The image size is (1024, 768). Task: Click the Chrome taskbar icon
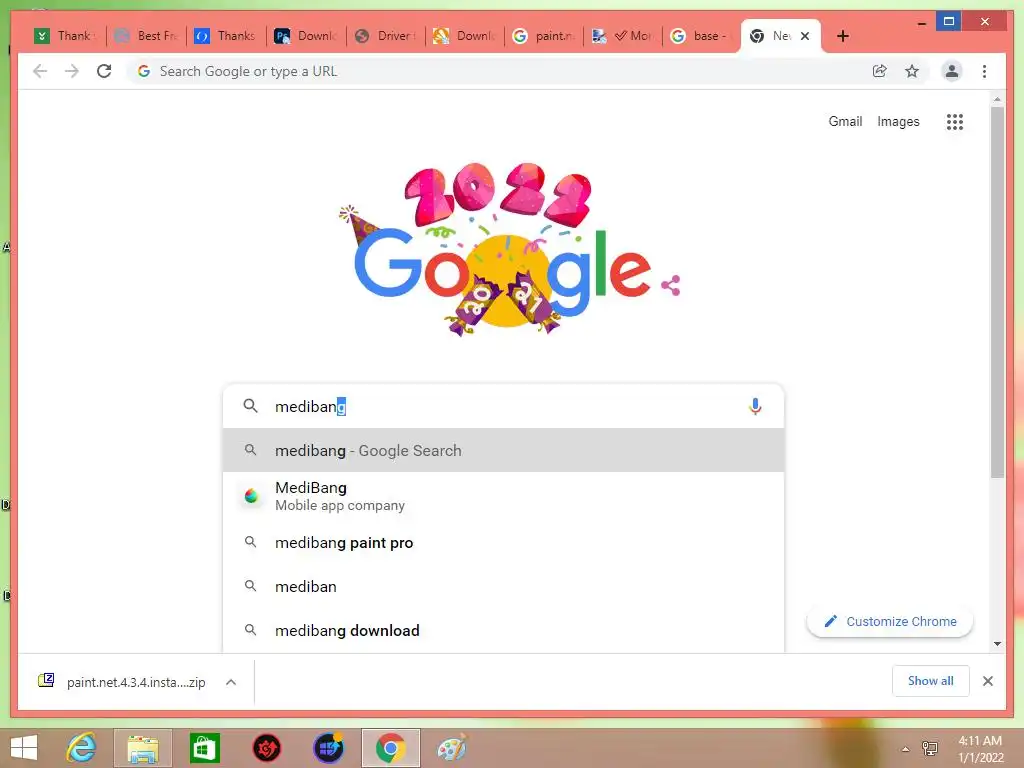(391, 748)
